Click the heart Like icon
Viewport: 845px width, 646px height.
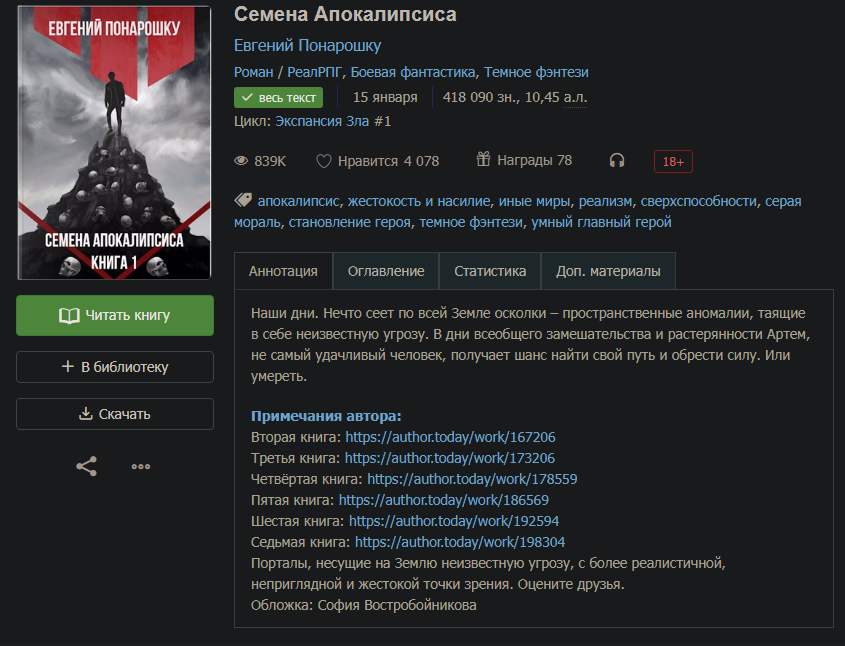point(323,161)
